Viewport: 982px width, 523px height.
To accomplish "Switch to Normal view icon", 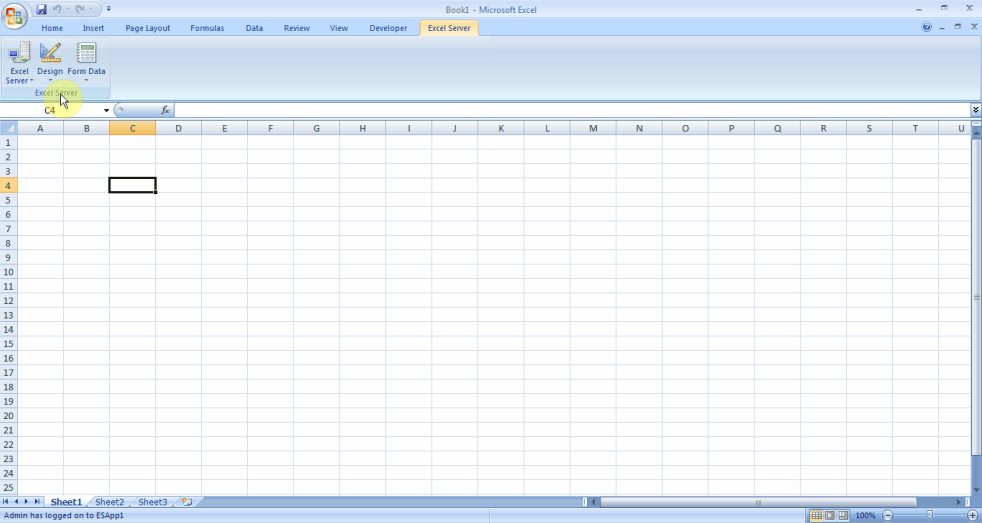I will (x=816, y=515).
